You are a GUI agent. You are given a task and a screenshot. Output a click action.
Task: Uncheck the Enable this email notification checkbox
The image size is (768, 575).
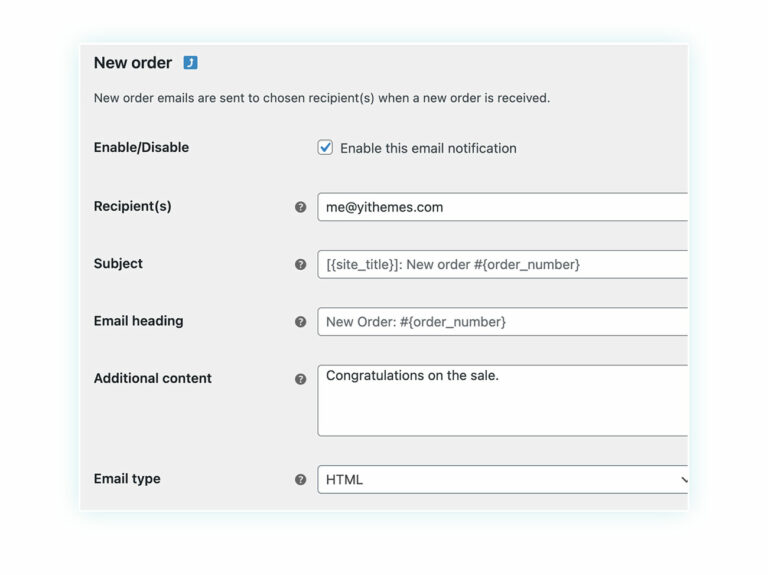[325, 148]
